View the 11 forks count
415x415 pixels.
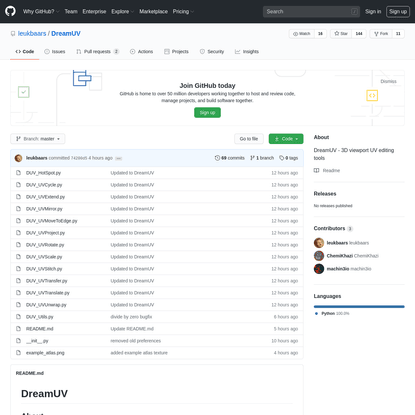[398, 34]
